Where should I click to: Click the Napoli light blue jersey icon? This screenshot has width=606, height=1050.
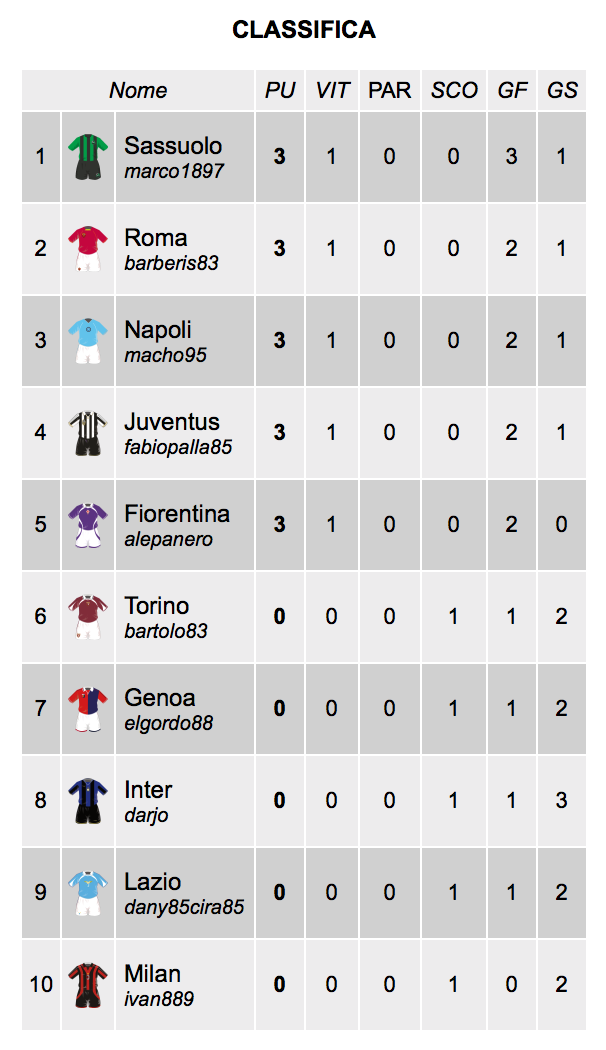coord(88,341)
